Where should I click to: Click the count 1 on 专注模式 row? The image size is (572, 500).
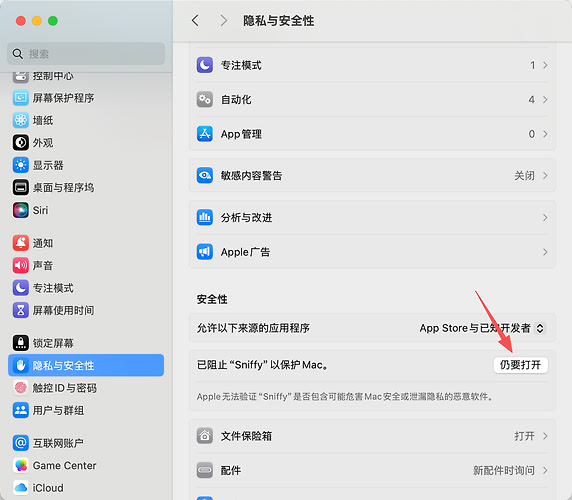point(533,65)
